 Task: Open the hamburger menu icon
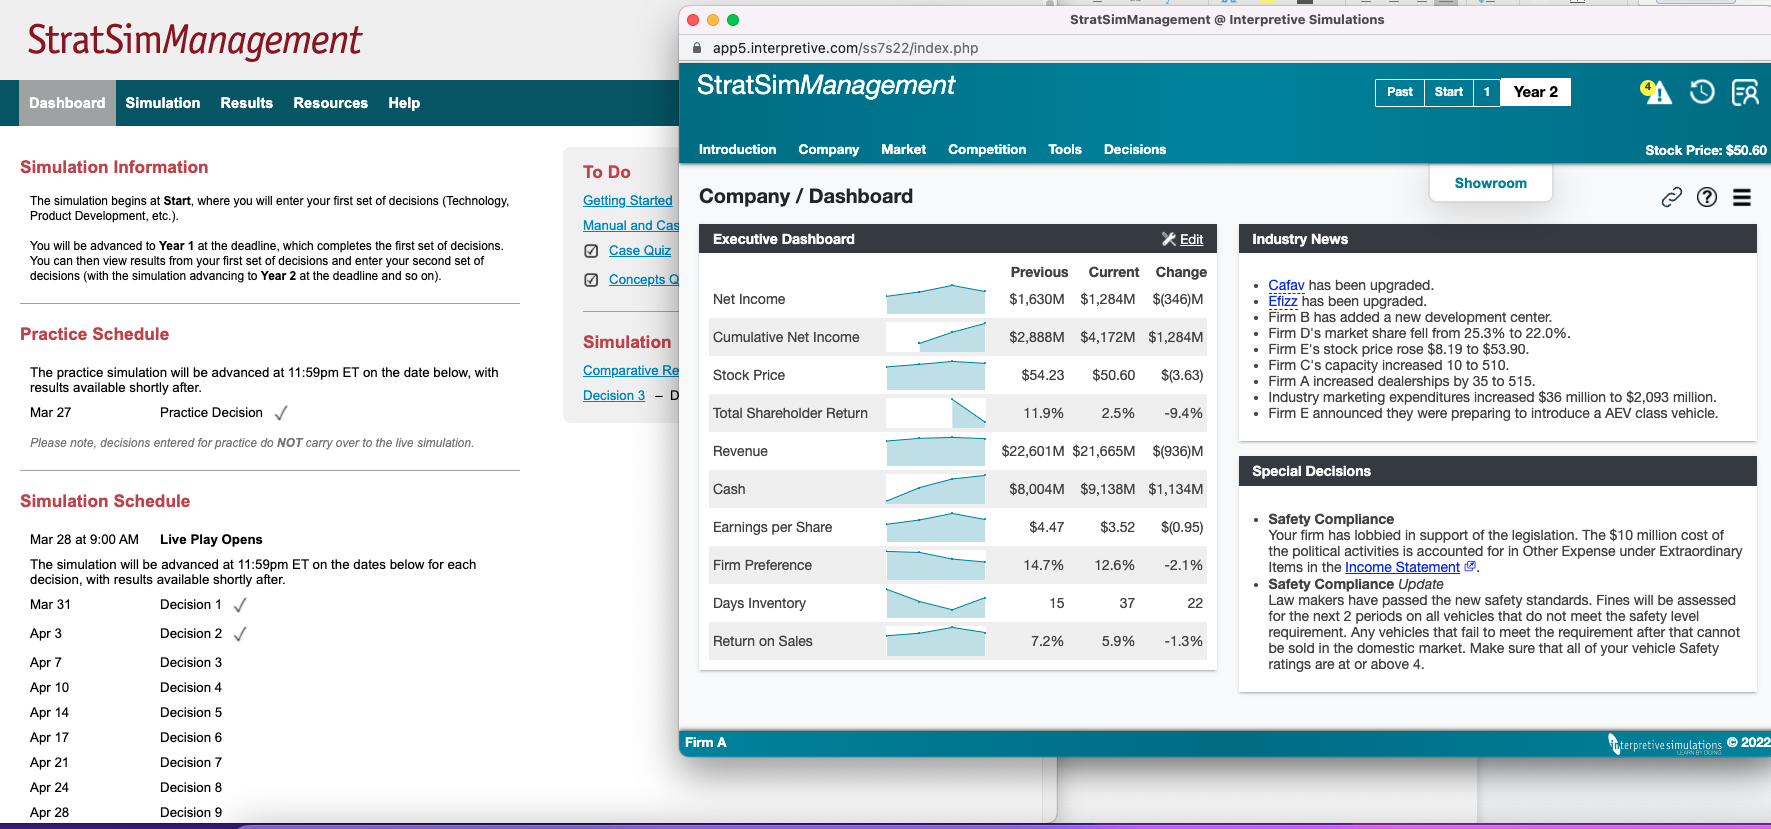pos(1742,197)
